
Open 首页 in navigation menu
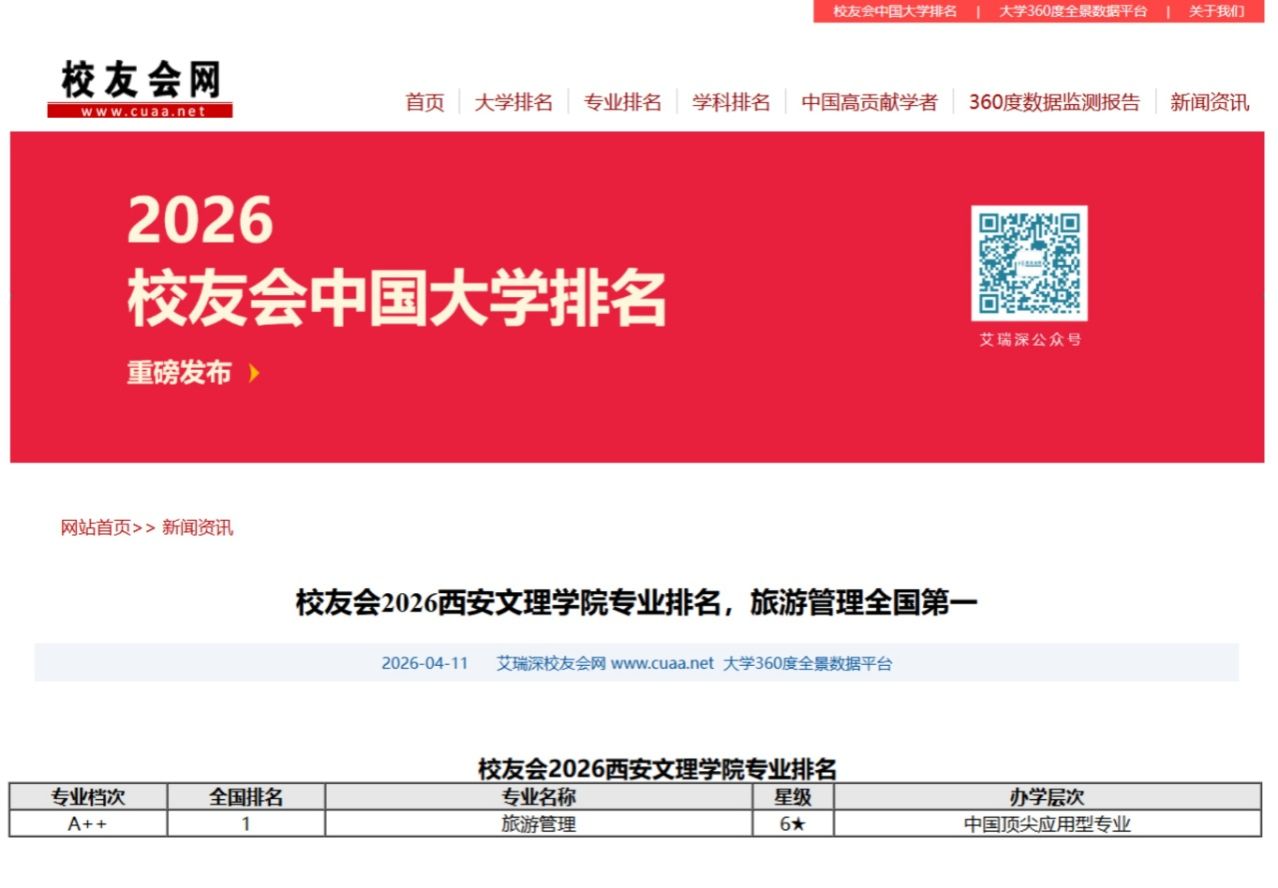[424, 102]
